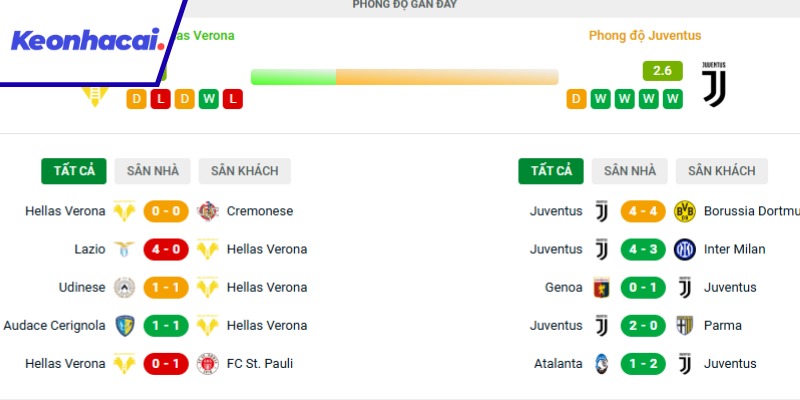Click the form comparison progress bar
Screen dimensions: 800x400
(404, 77)
